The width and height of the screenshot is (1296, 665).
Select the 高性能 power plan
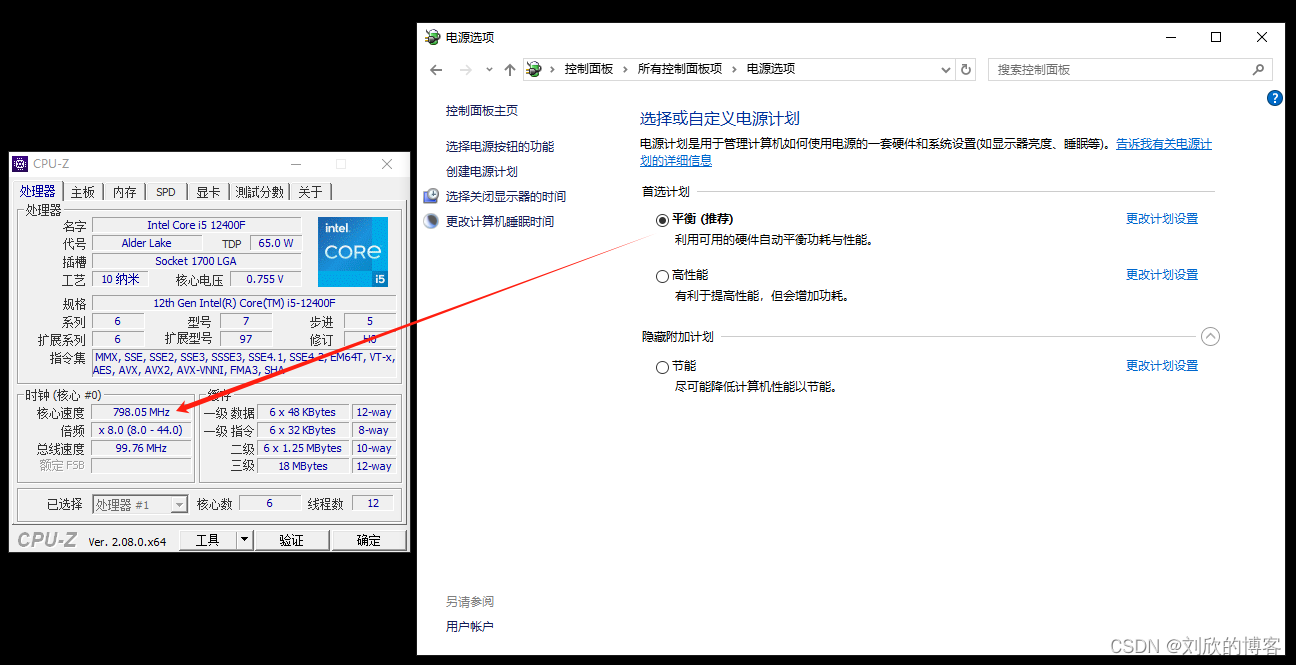662,276
